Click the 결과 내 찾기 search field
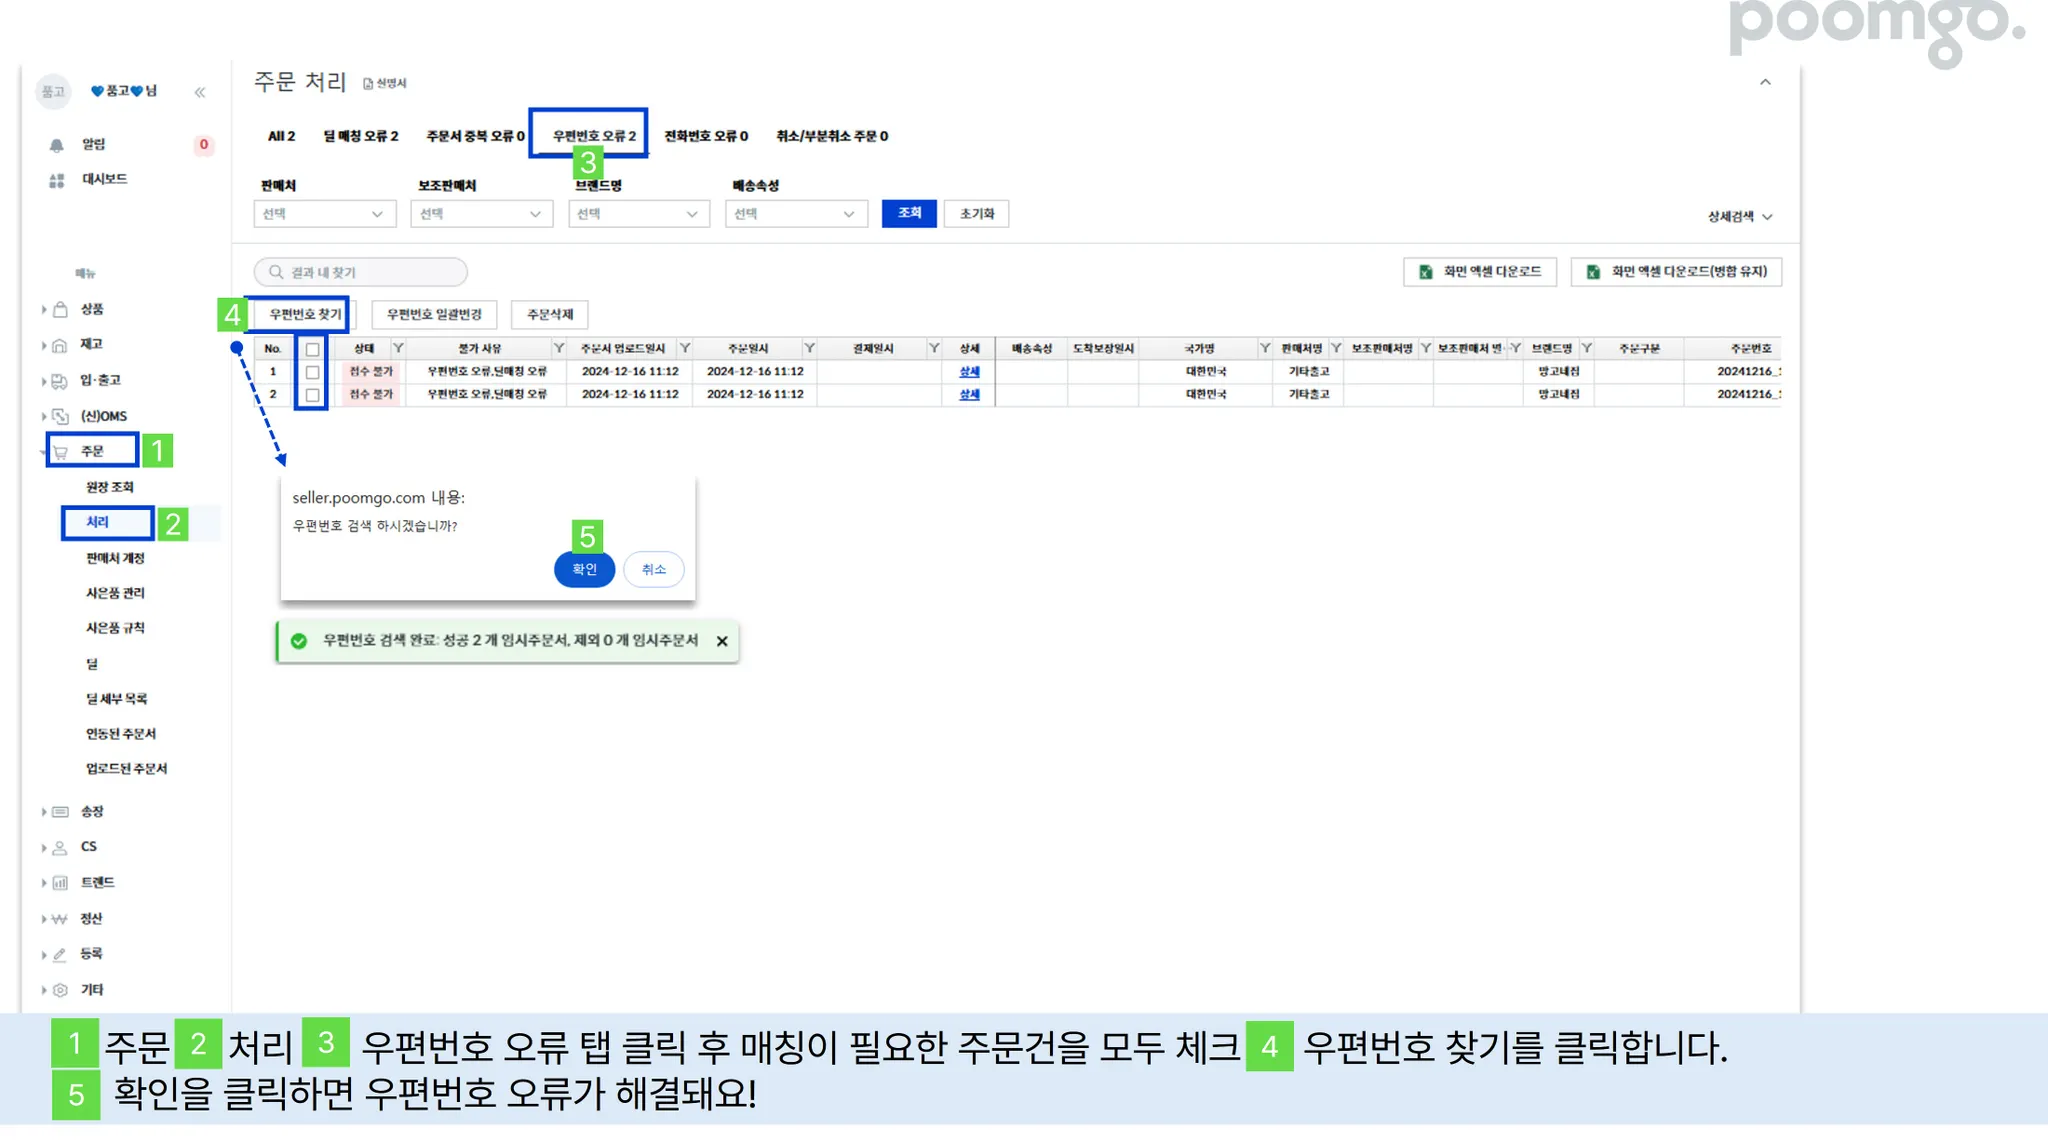 (x=361, y=272)
